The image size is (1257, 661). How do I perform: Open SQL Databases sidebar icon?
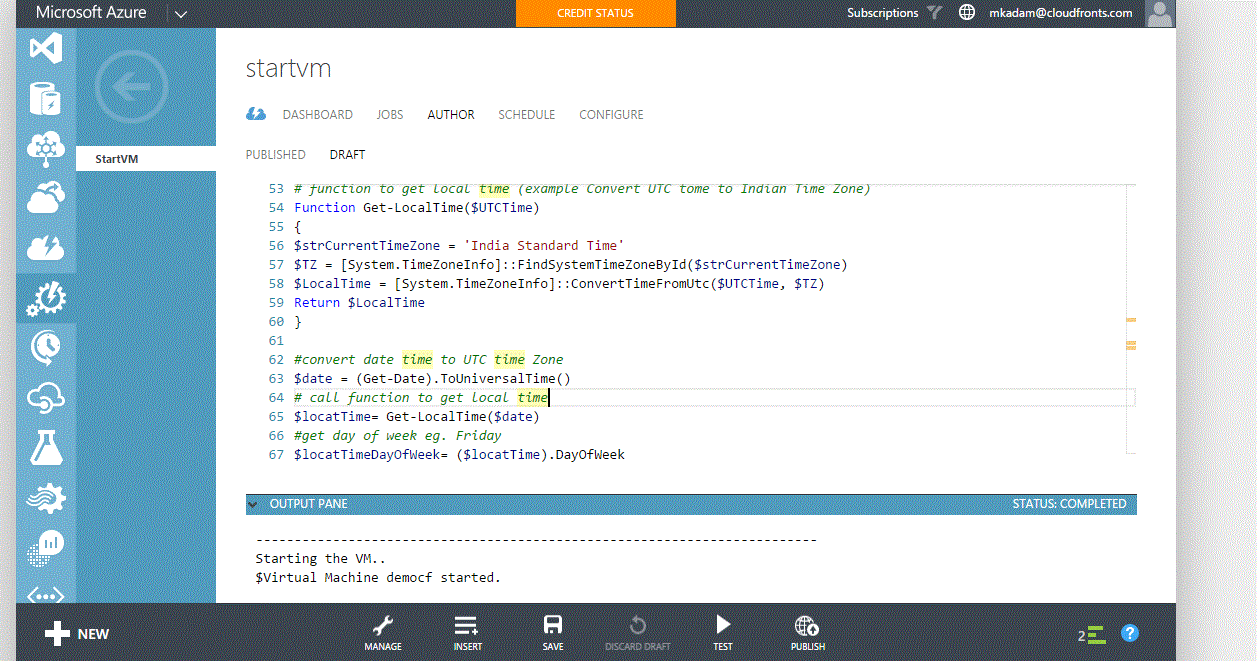(x=46, y=100)
